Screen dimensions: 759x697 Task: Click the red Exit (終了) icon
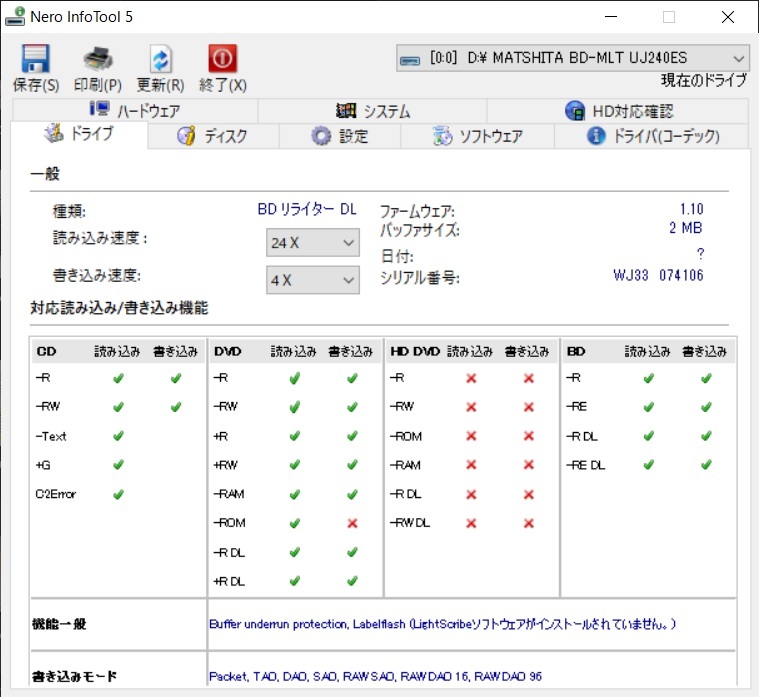222,58
